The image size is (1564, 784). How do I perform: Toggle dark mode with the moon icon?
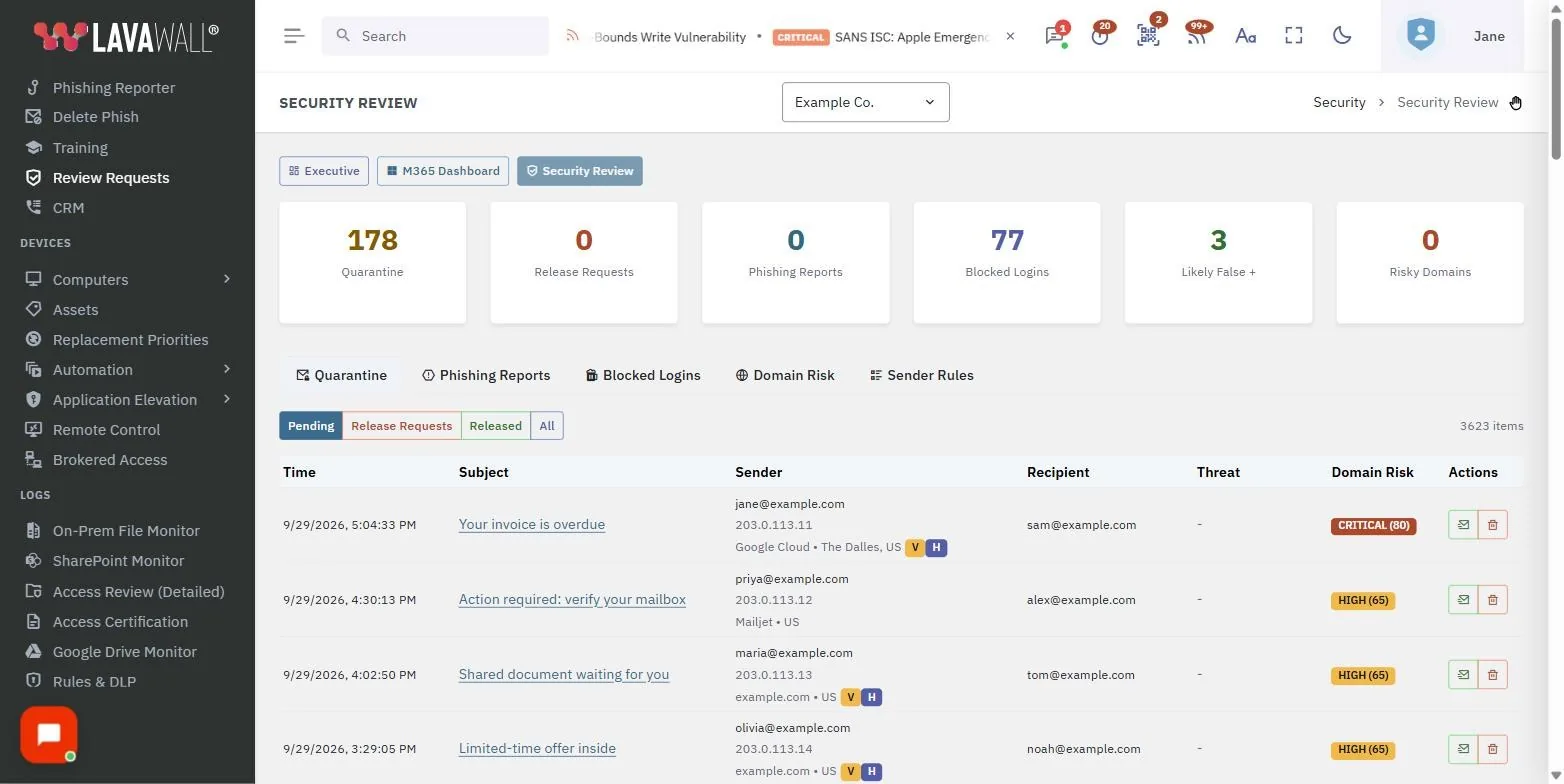1342,36
